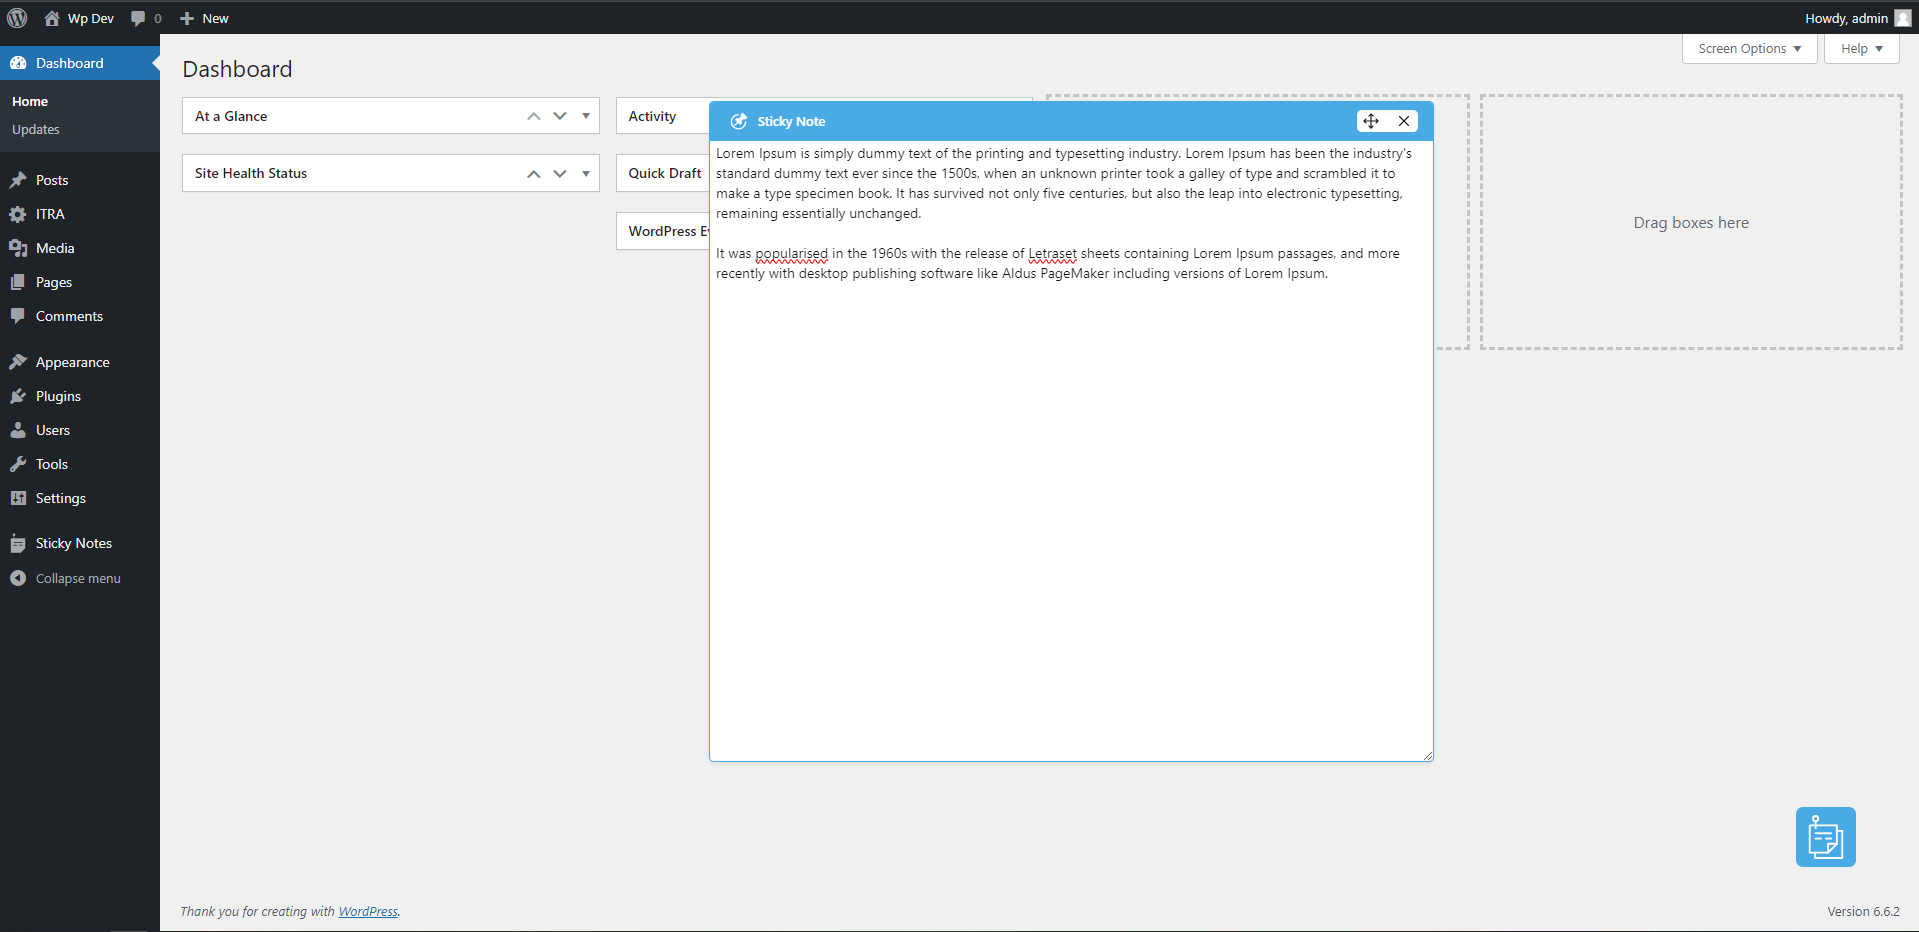The height and width of the screenshot is (932, 1919).
Task: Click the Quick Draft widget title
Action: tap(665, 173)
